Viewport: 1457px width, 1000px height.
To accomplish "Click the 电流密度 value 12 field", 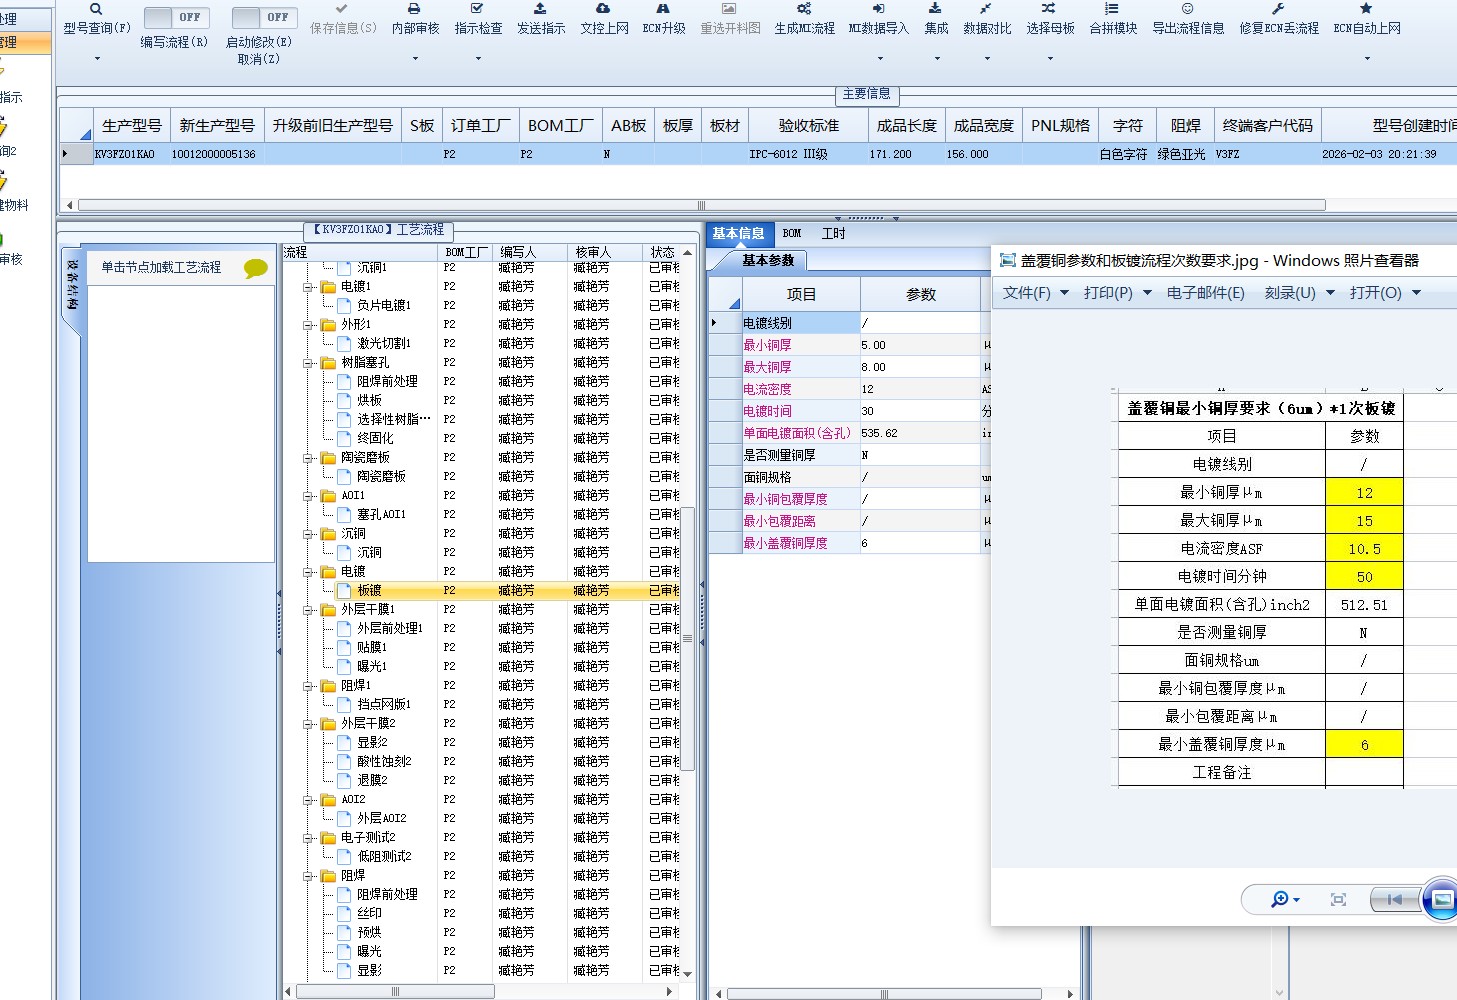I will click(920, 389).
